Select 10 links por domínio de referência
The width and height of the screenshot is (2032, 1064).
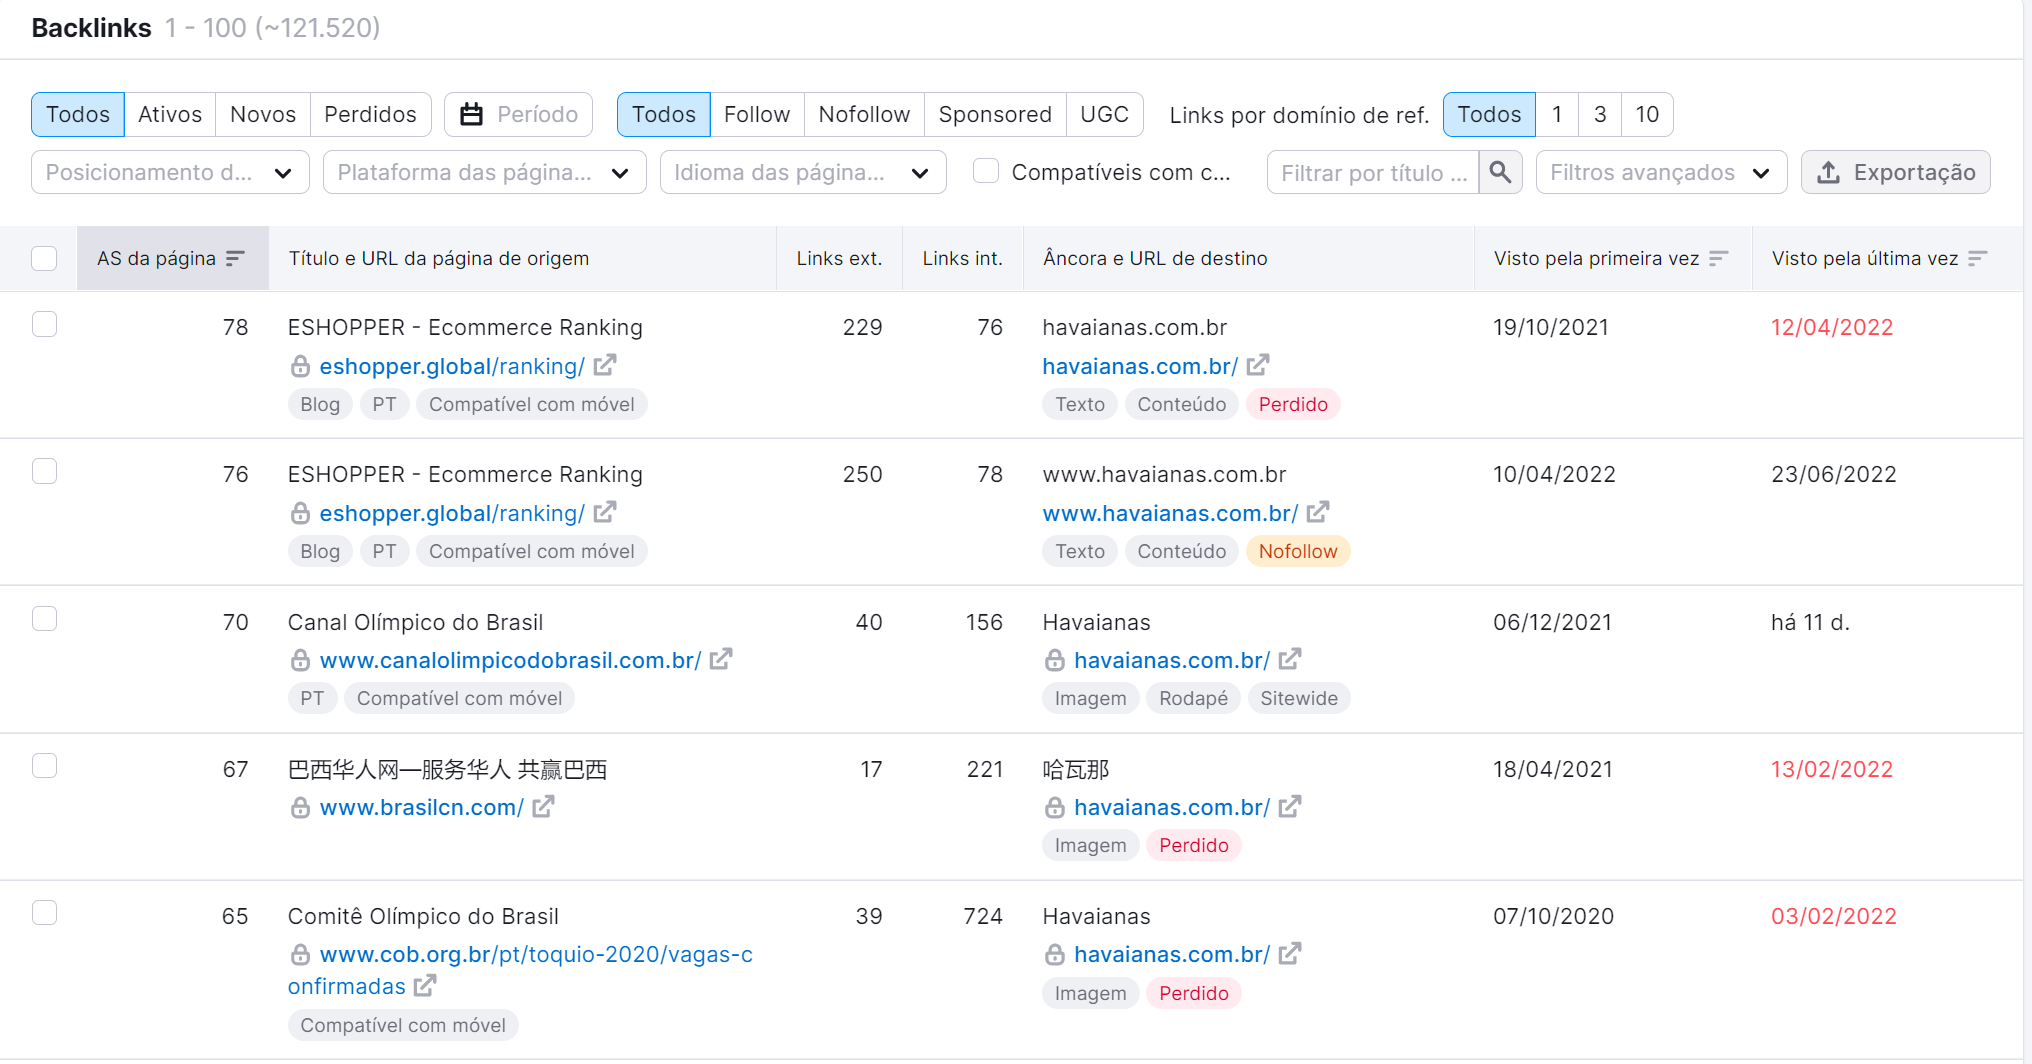click(1646, 114)
